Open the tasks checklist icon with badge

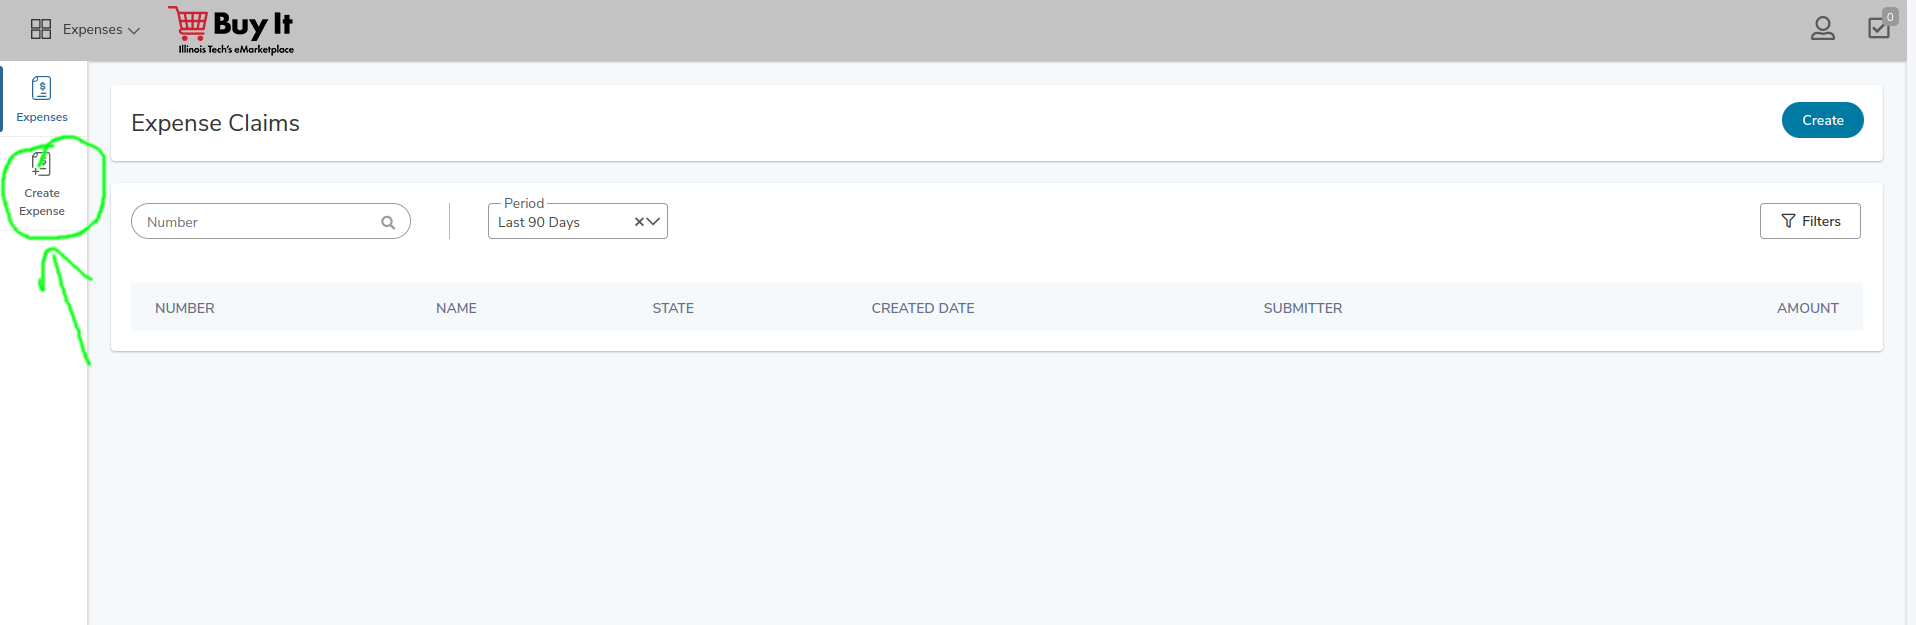[x=1881, y=25]
